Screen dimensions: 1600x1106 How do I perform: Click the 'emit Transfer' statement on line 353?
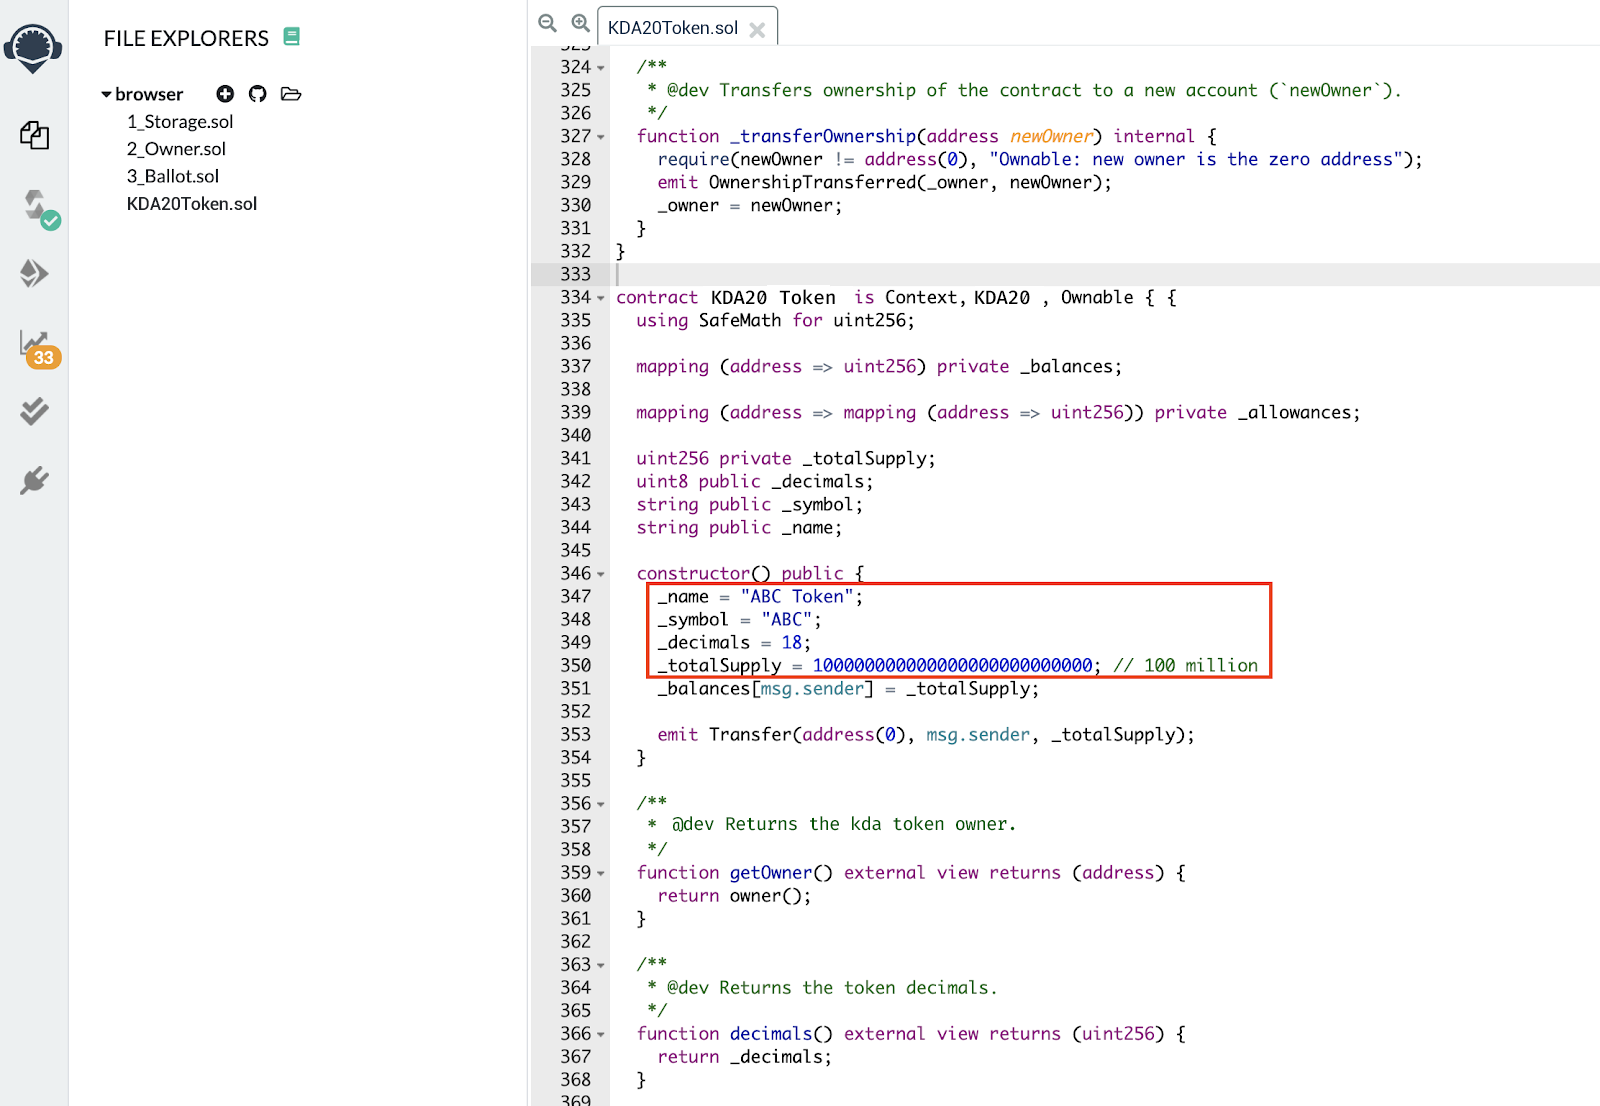[x=926, y=735]
